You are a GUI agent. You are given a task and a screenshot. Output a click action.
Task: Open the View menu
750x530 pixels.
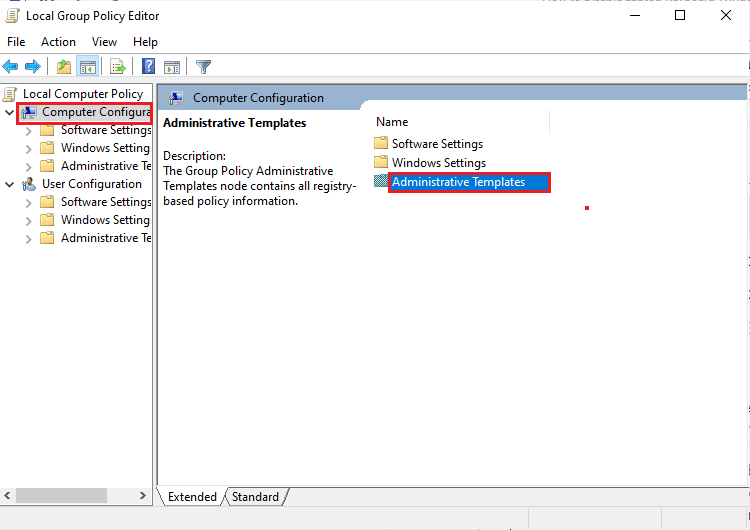[x=104, y=42]
